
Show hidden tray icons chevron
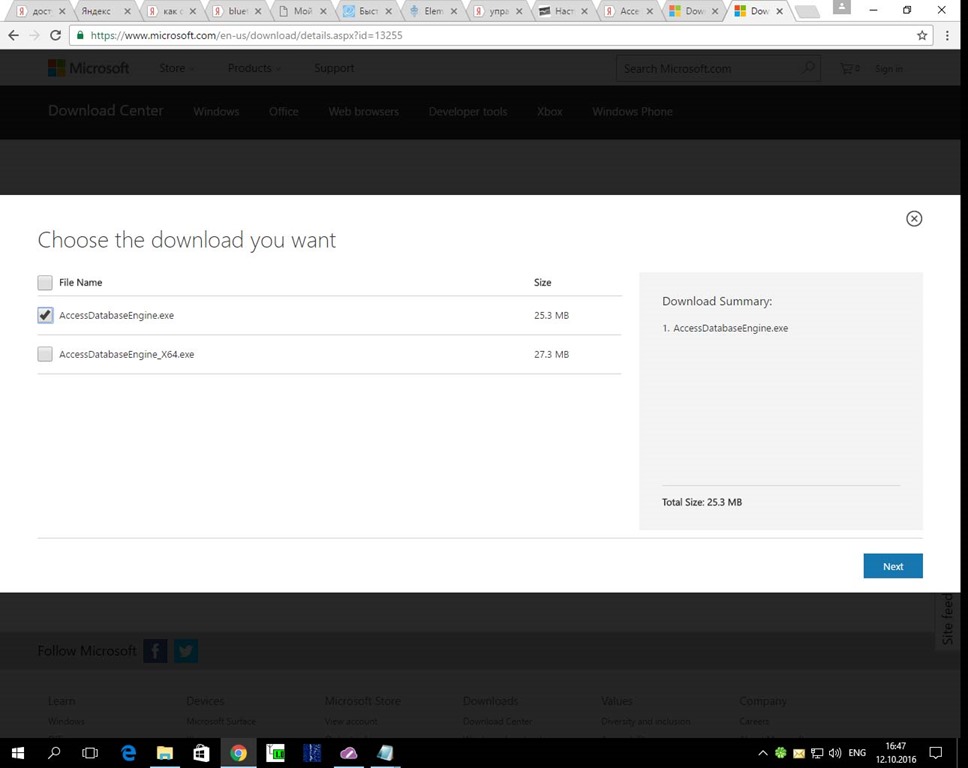[x=762, y=753]
